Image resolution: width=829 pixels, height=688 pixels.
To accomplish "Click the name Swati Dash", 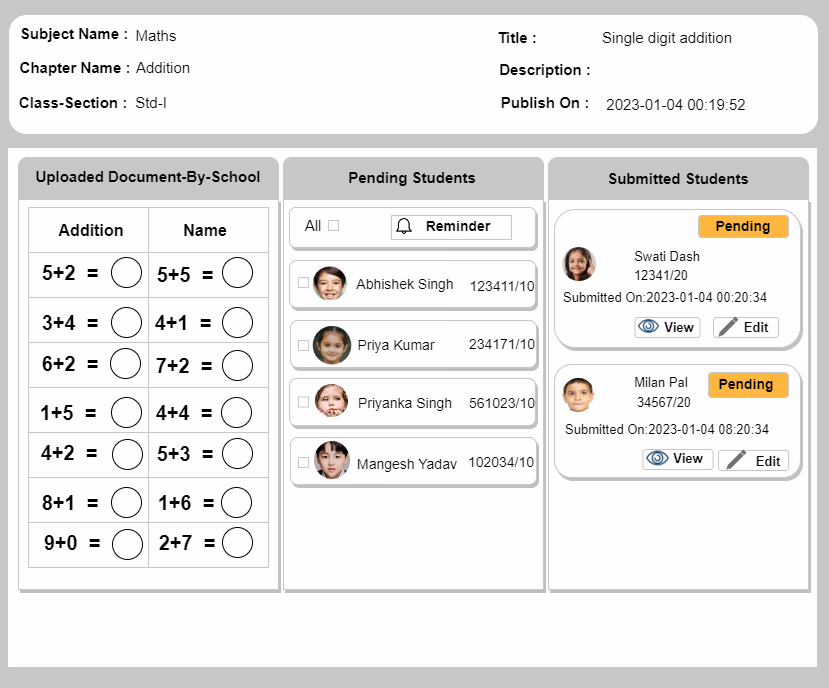I will pyautogui.click(x=667, y=256).
